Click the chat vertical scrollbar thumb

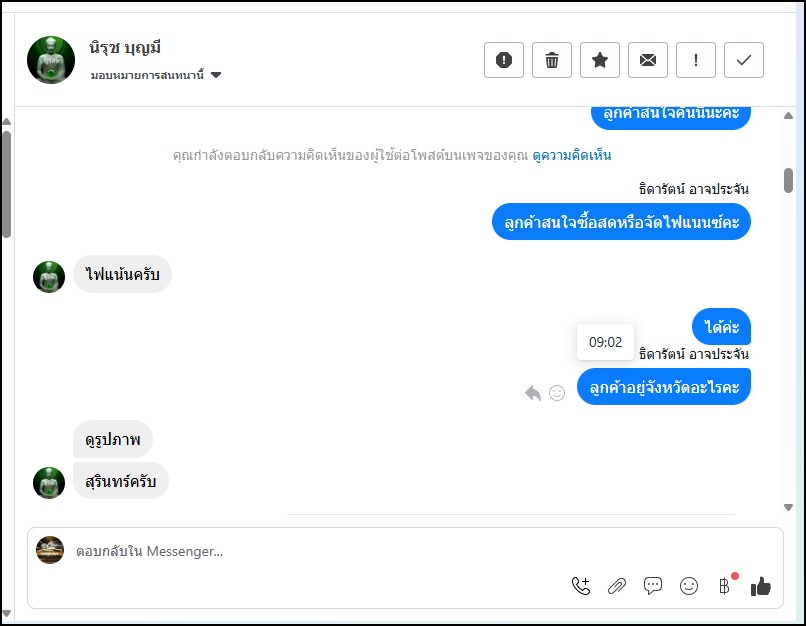[788, 180]
